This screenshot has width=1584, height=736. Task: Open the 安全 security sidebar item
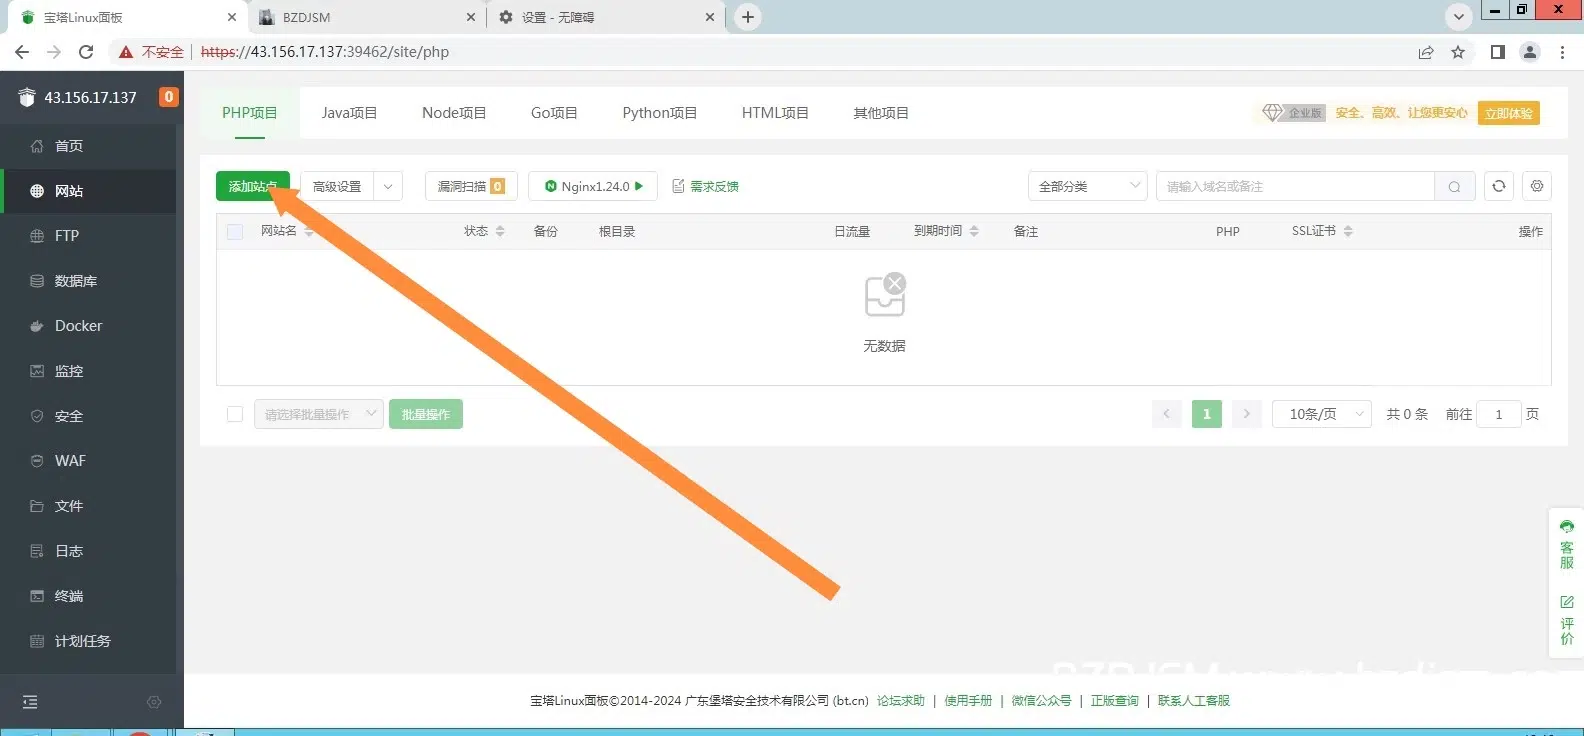(88, 416)
